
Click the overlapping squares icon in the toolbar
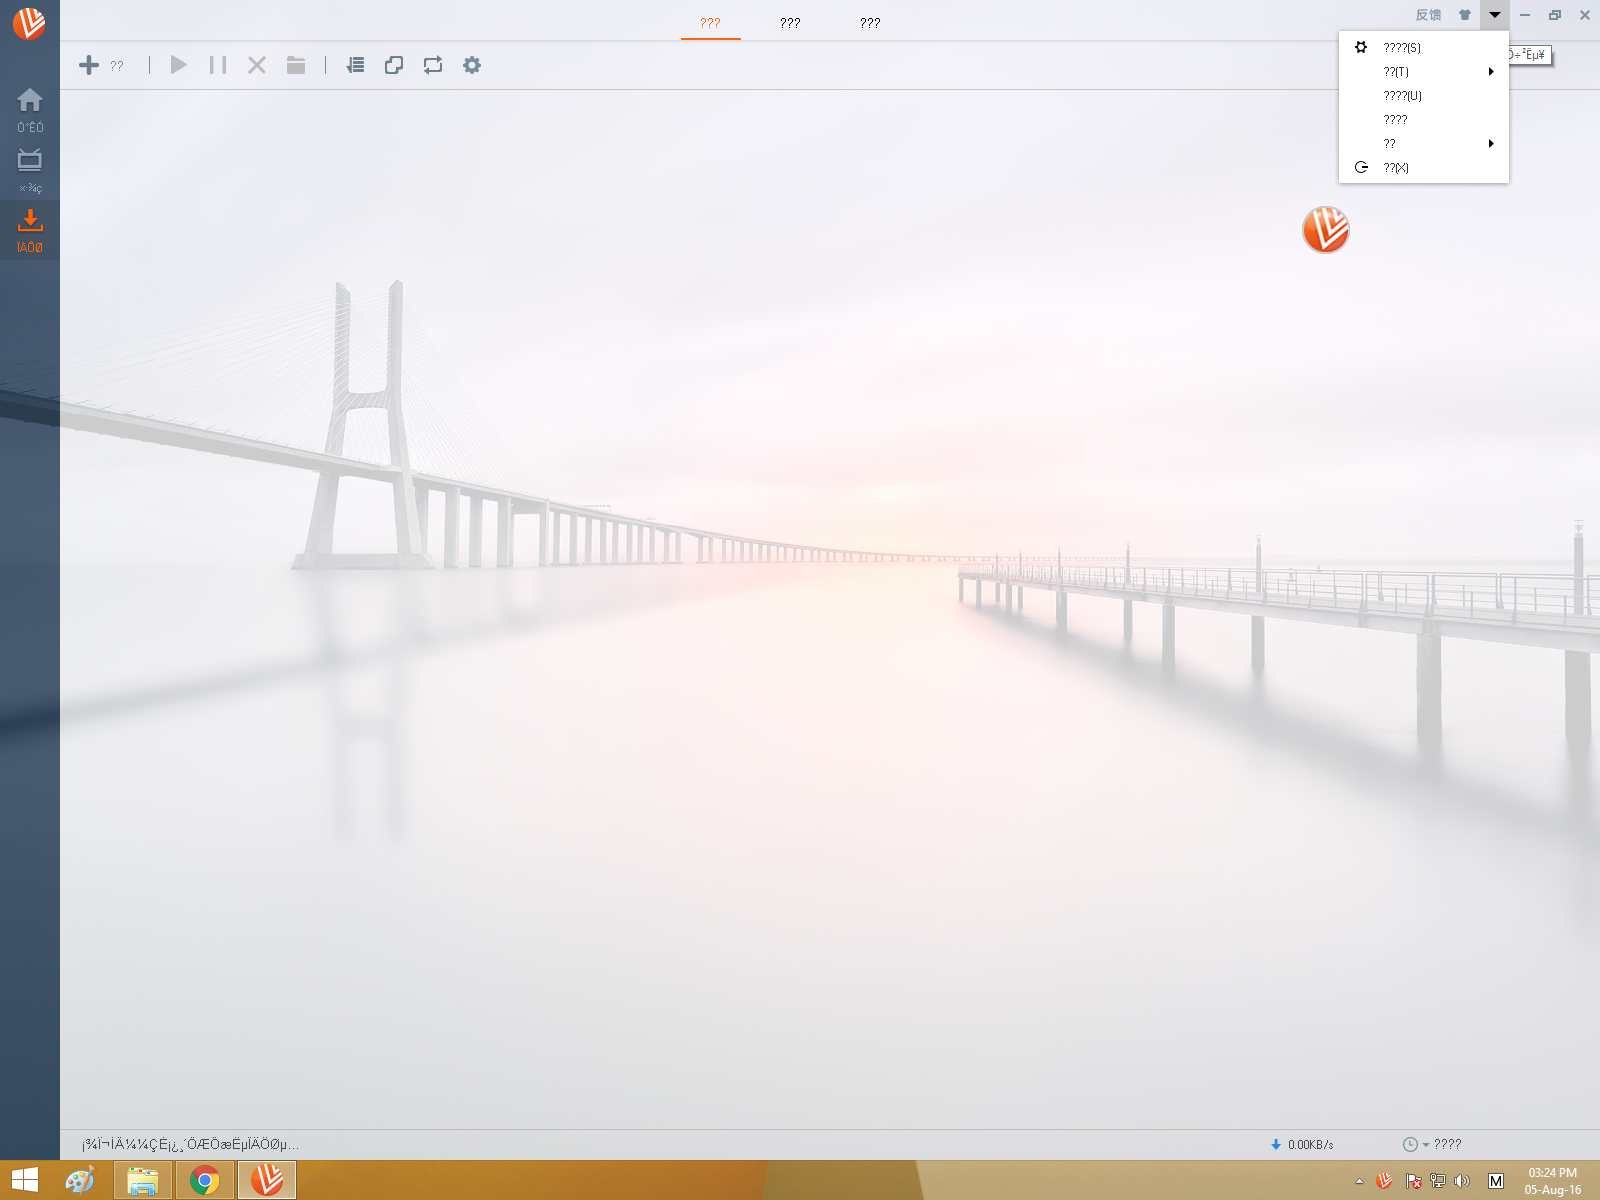[394, 65]
